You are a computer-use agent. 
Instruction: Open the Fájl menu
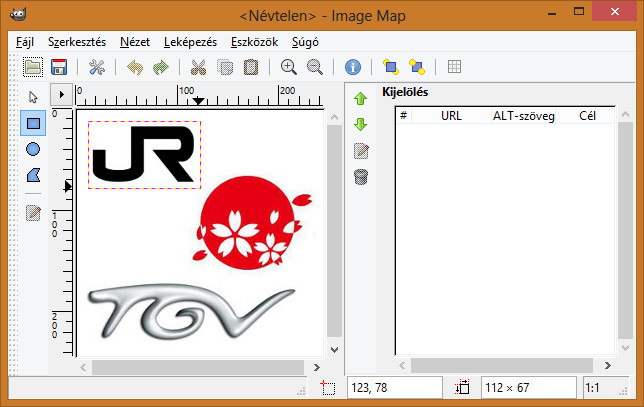pos(25,42)
